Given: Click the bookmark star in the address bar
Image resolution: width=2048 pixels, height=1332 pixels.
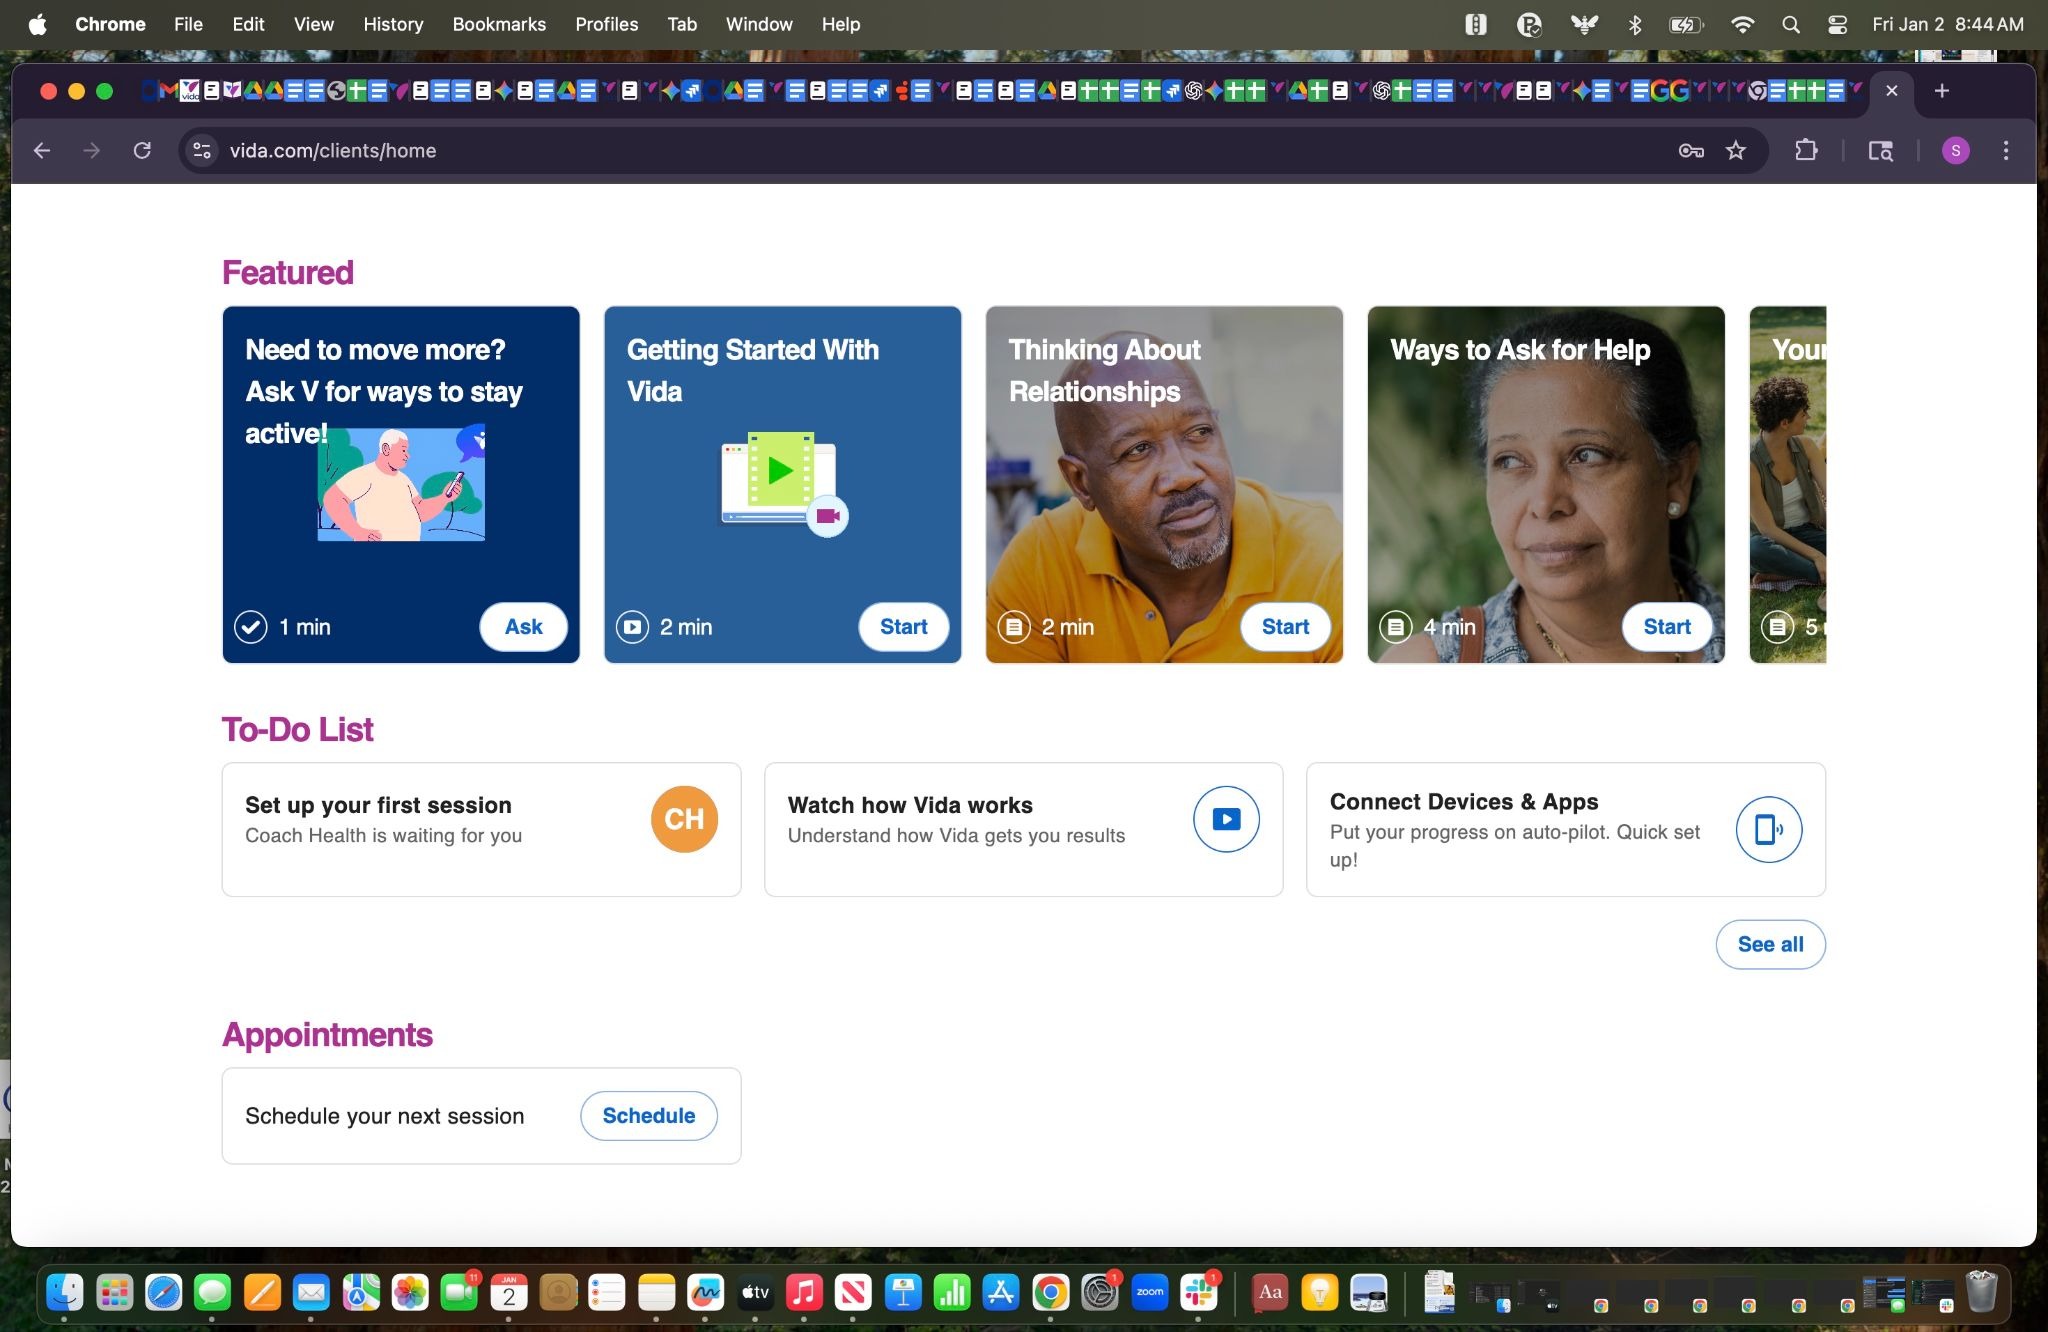Looking at the screenshot, I should [1736, 150].
